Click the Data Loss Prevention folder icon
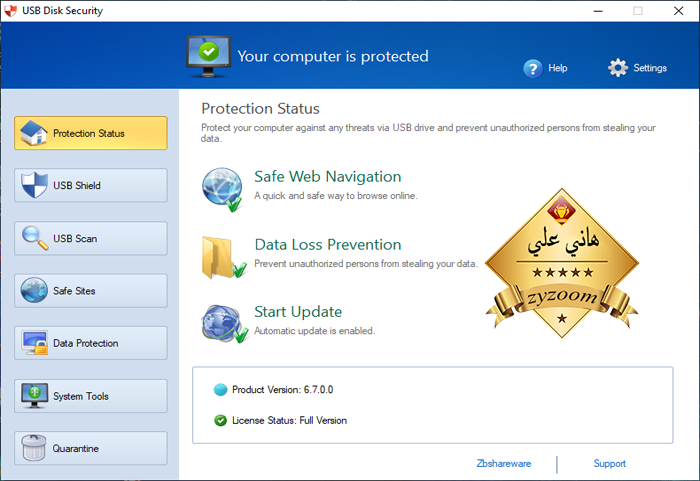This screenshot has width=700, height=481. coord(224,257)
